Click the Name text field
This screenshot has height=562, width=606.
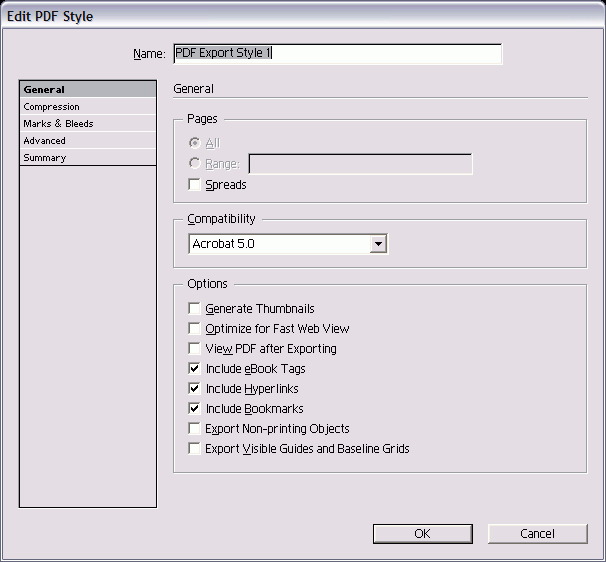point(337,53)
